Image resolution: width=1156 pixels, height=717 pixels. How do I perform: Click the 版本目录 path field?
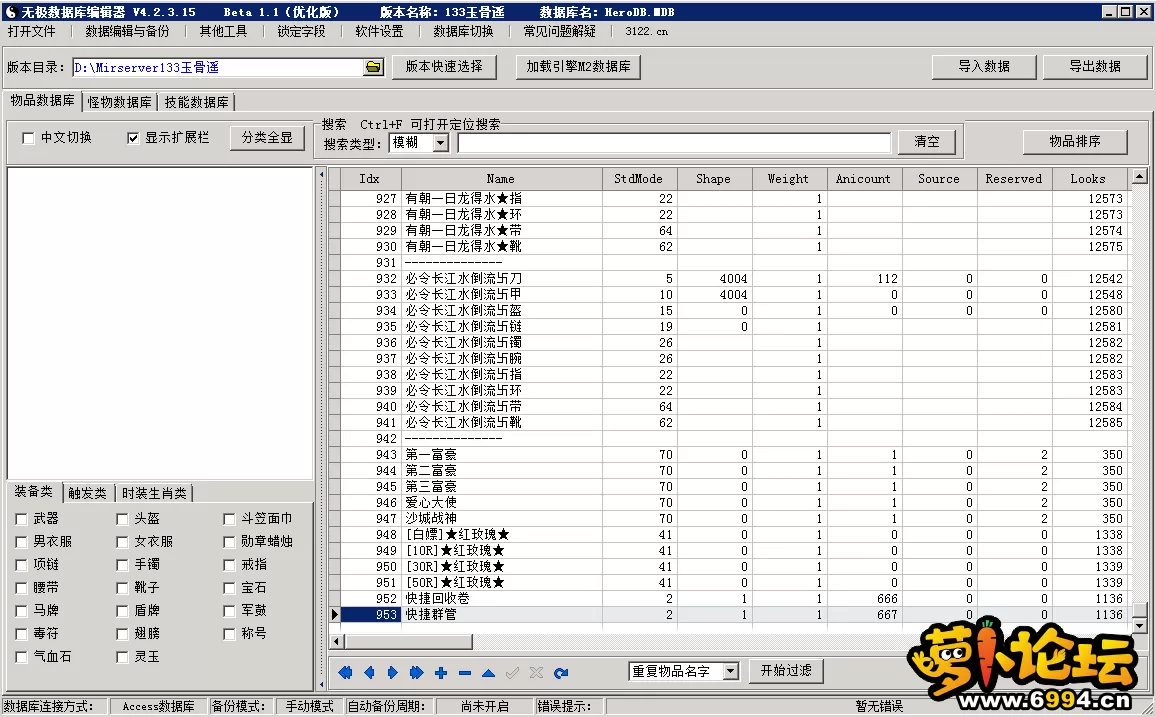pos(218,67)
